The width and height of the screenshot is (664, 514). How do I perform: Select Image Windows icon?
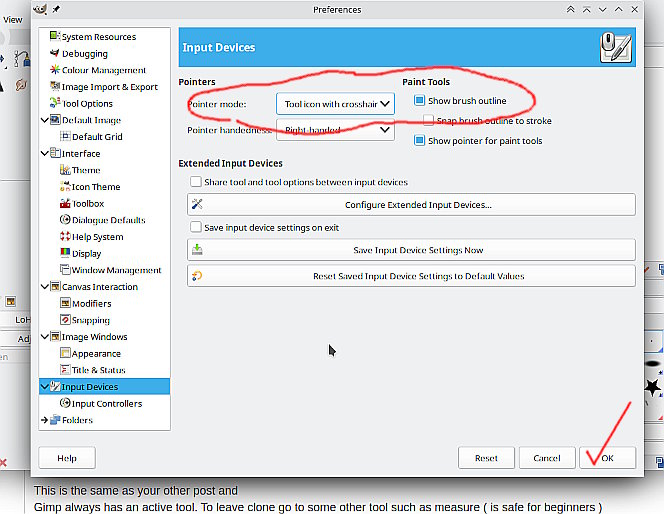tap(55, 337)
